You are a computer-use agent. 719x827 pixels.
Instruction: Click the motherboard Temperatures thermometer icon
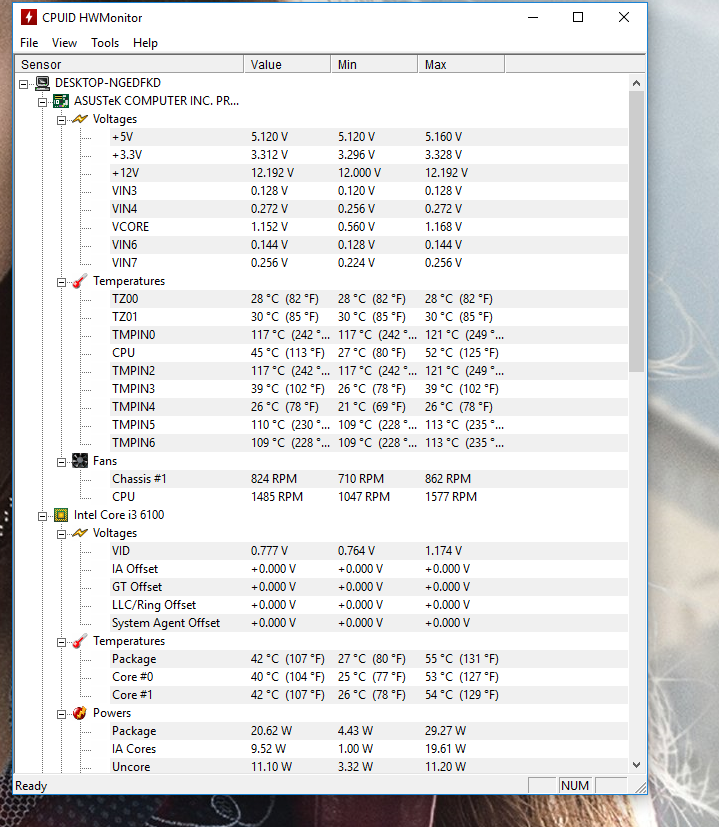click(80, 281)
